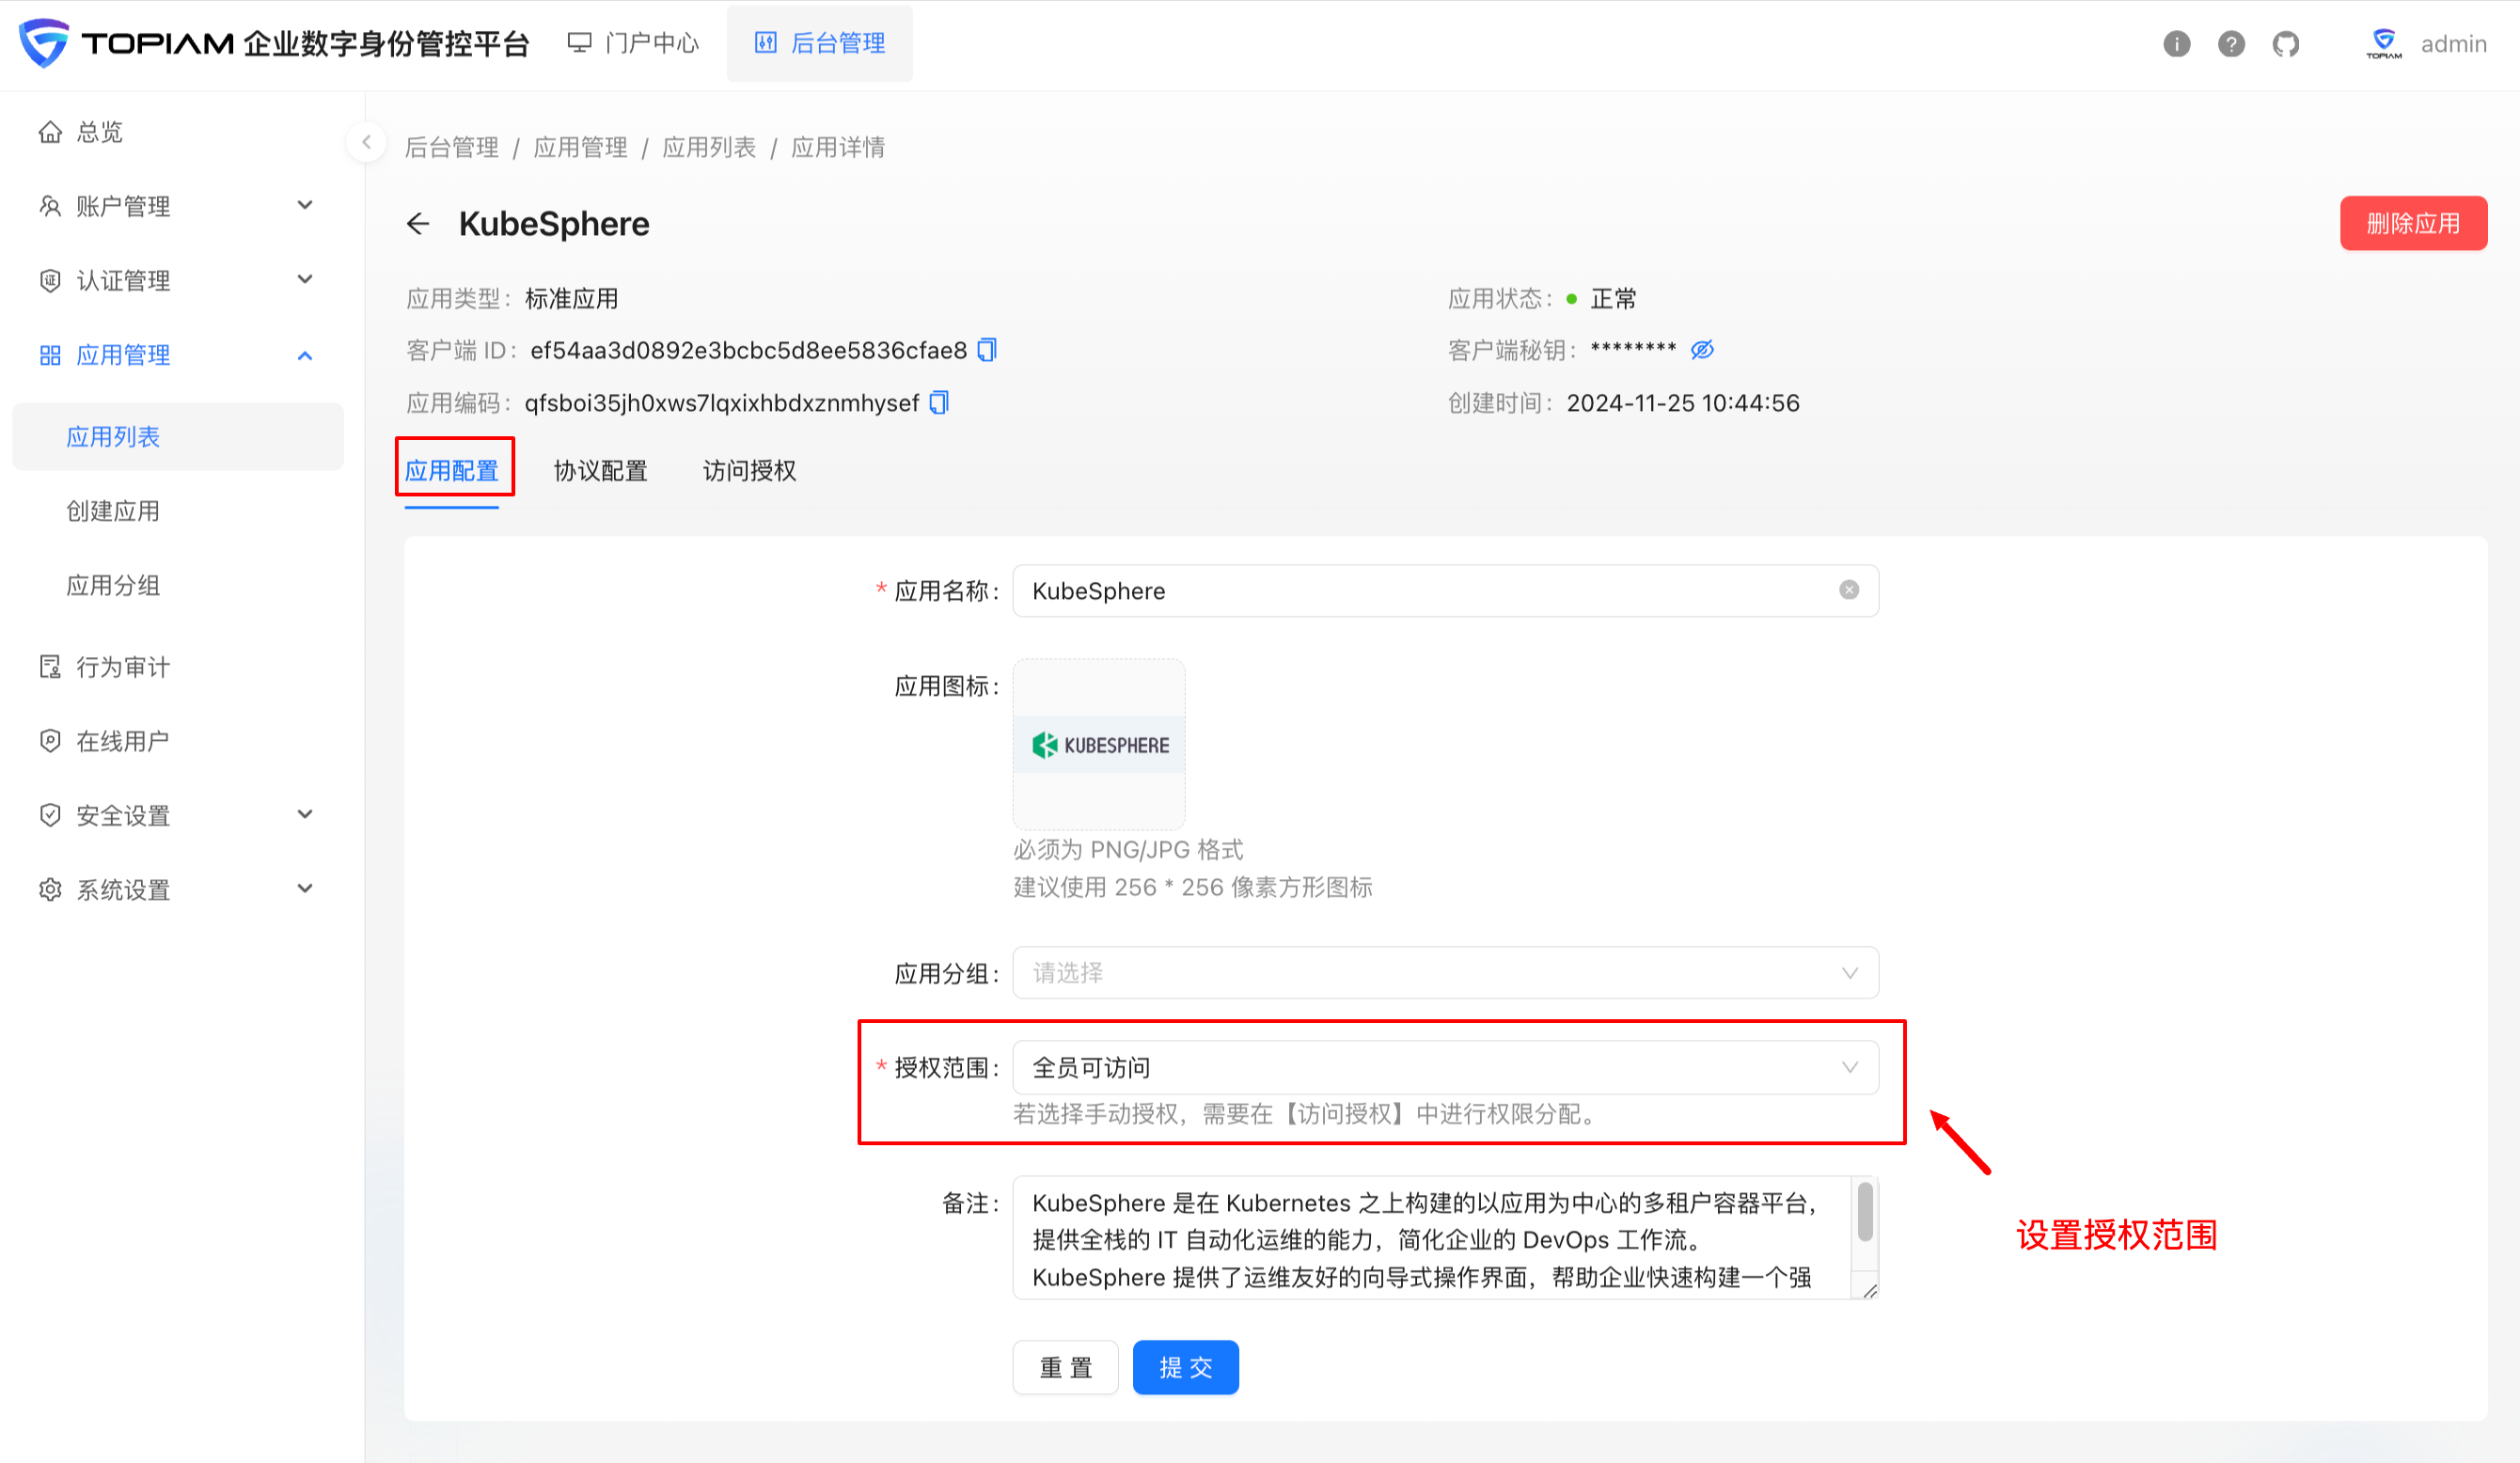Switch to the 访问授权 tab

coord(749,470)
